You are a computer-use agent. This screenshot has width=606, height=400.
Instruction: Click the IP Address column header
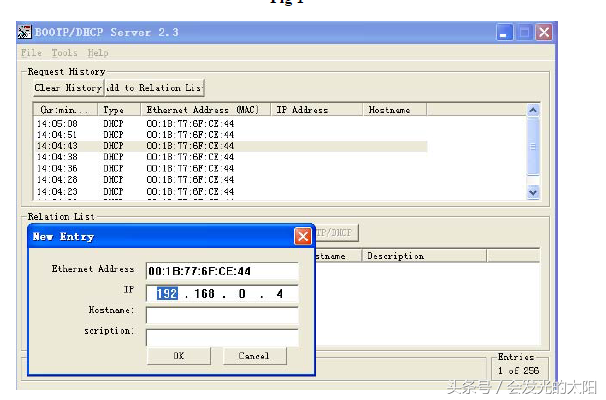317,110
